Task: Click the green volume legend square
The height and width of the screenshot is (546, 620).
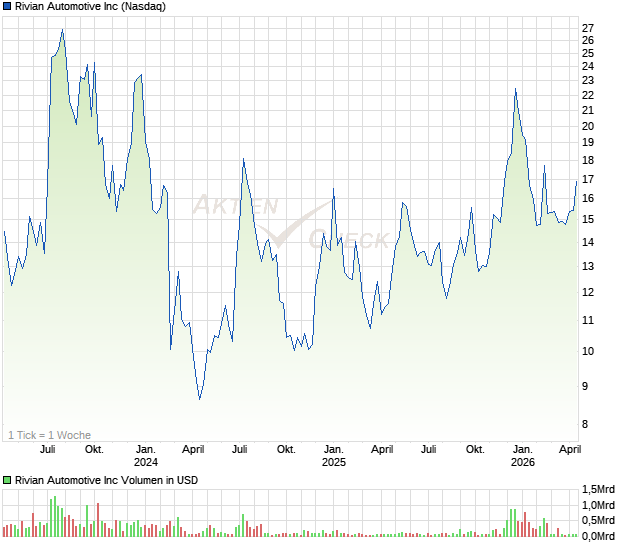Action: pyautogui.click(x=7, y=480)
